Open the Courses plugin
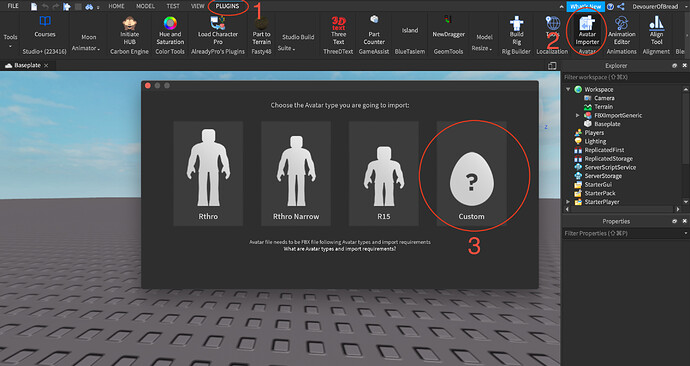The width and height of the screenshot is (690, 366). tap(45, 27)
